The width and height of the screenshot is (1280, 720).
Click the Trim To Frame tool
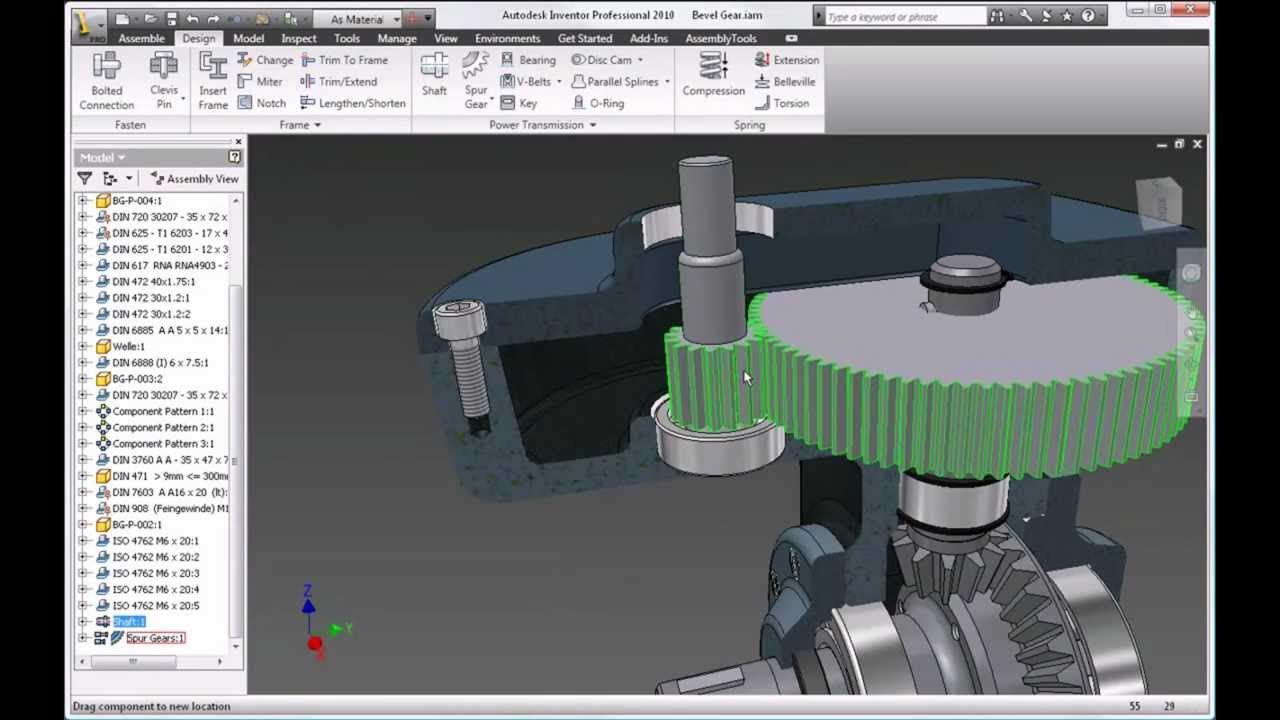pos(344,60)
